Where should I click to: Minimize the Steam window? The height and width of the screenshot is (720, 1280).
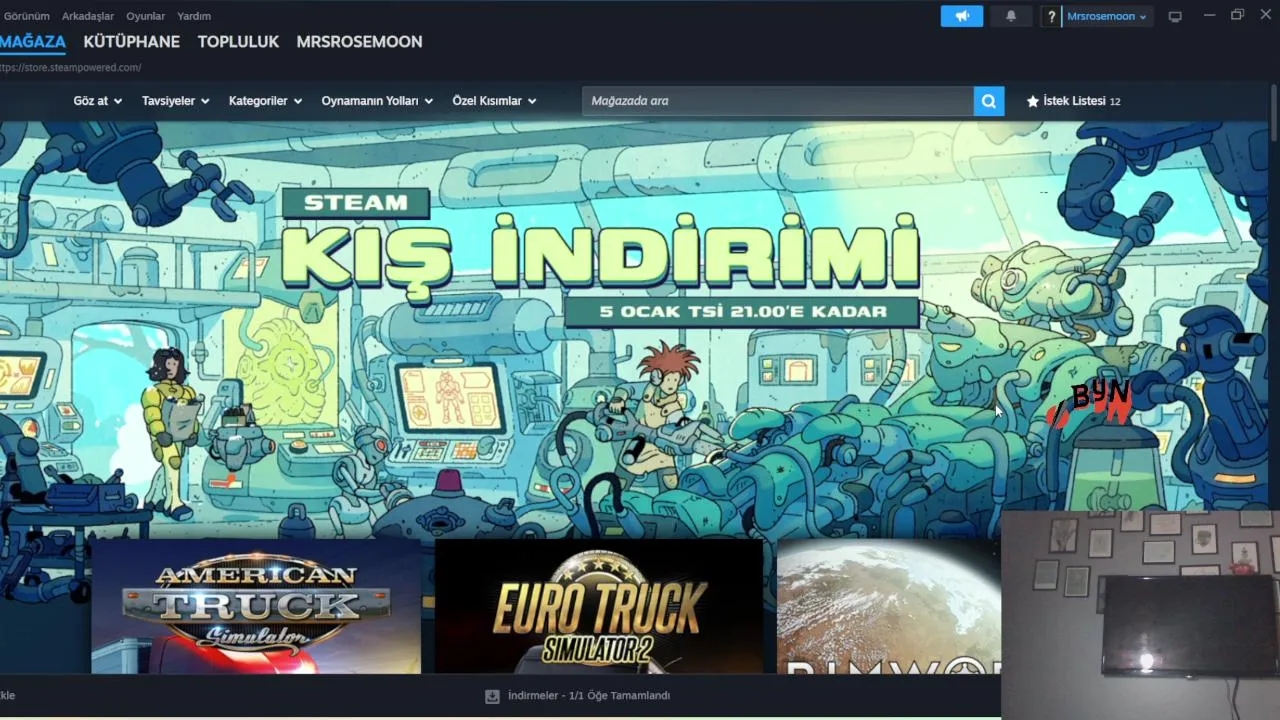1209,15
